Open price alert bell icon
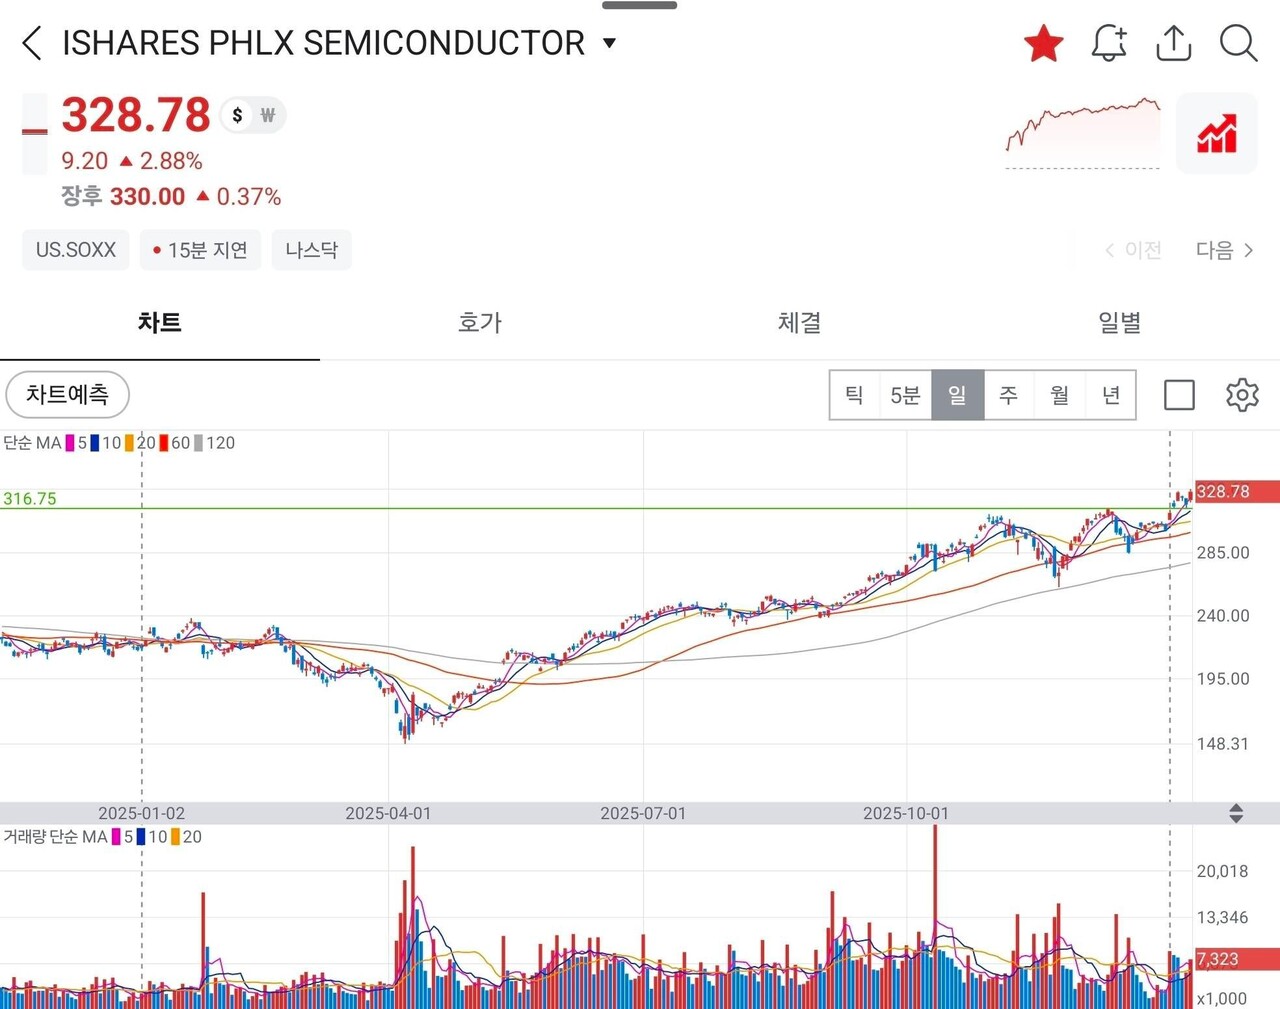The width and height of the screenshot is (1280, 1009). [1108, 43]
